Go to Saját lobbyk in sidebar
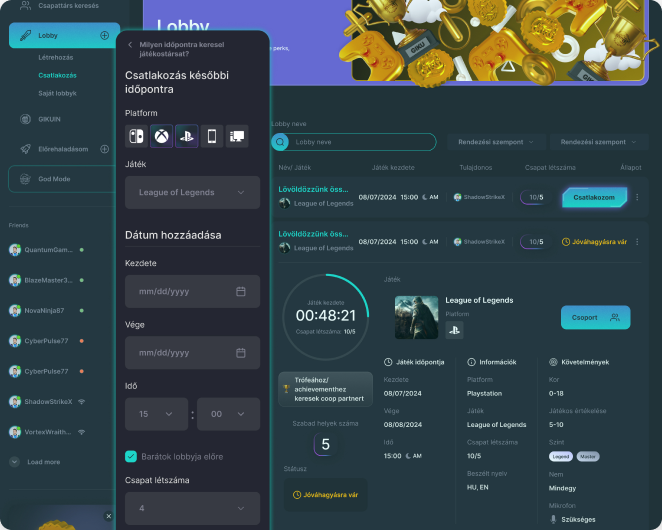The height and width of the screenshot is (530, 662). (58, 93)
